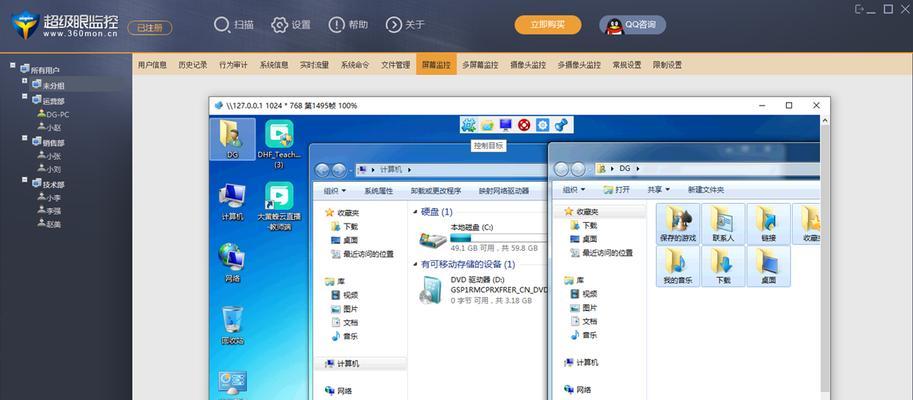Select the 桌面 folder icon in DG window
This screenshot has width=913, height=400.
[x=769, y=266]
